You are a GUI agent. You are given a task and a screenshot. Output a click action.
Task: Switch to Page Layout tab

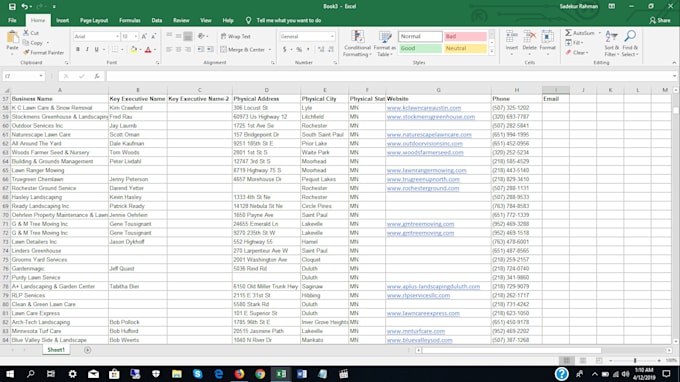point(94,20)
